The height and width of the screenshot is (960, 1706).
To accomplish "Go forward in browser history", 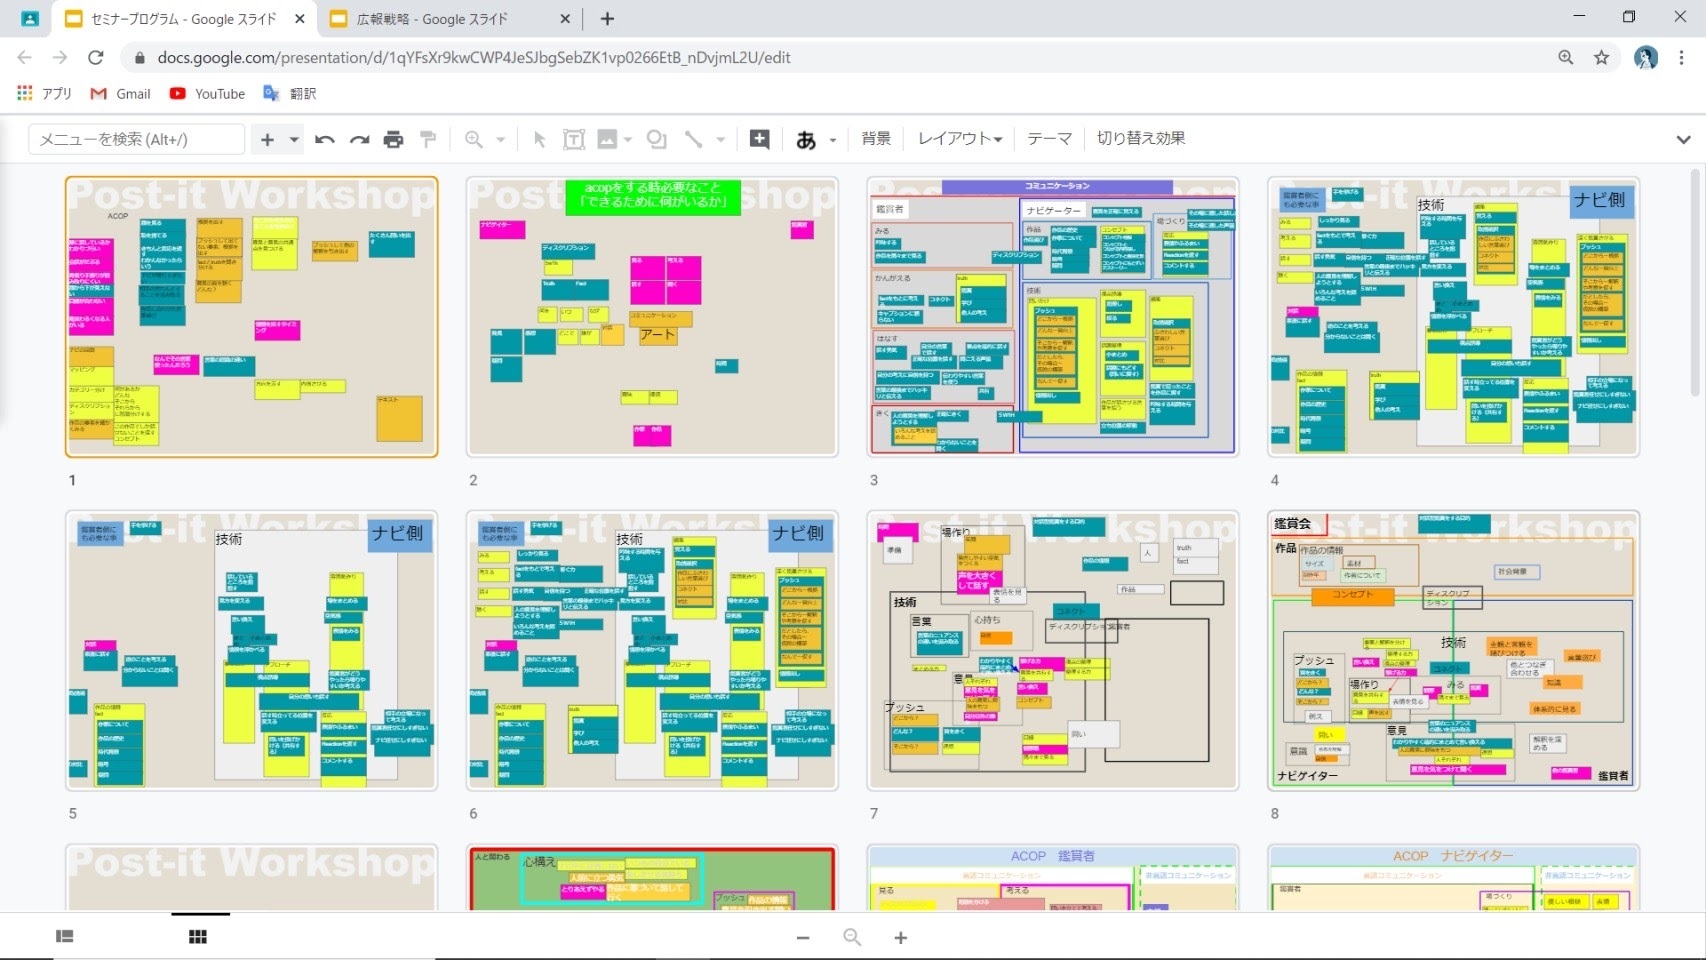I will (60, 58).
